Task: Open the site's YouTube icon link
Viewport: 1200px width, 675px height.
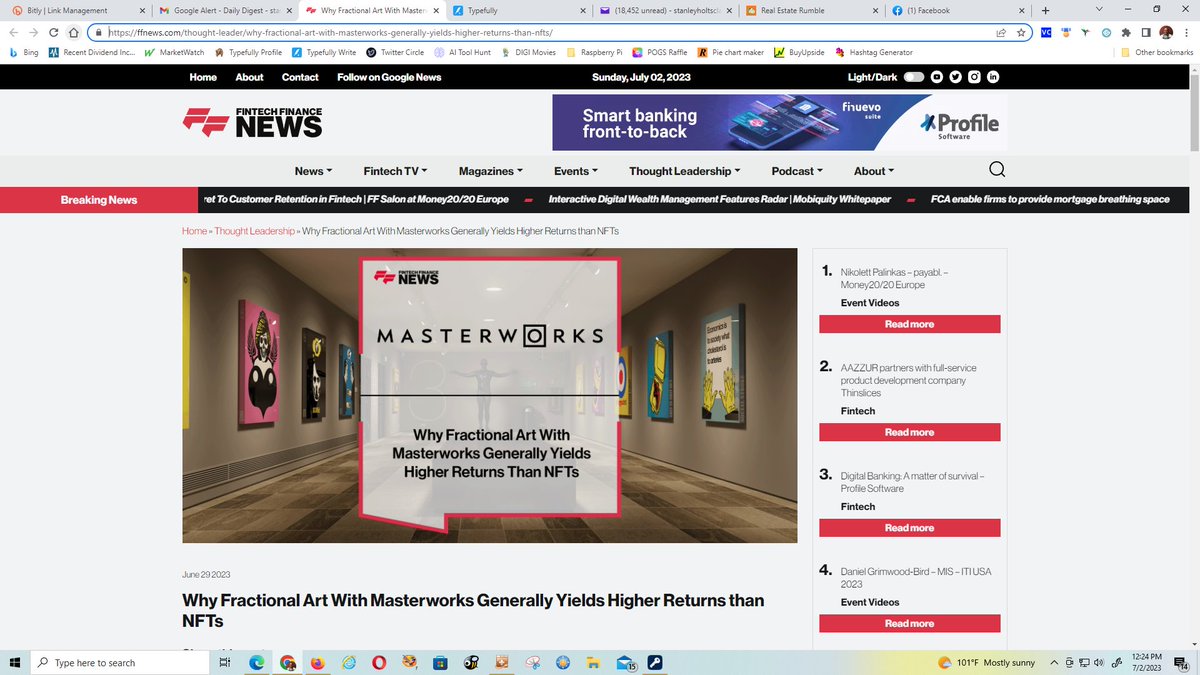Action: [x=936, y=77]
